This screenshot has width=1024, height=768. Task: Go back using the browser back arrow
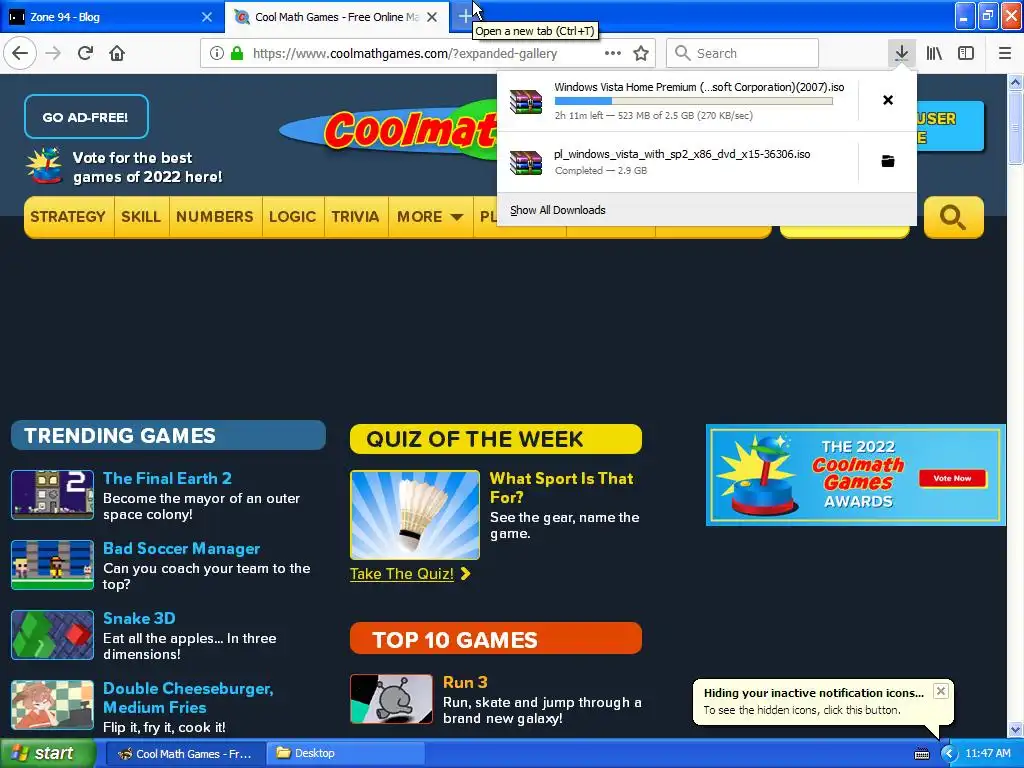click(x=20, y=53)
